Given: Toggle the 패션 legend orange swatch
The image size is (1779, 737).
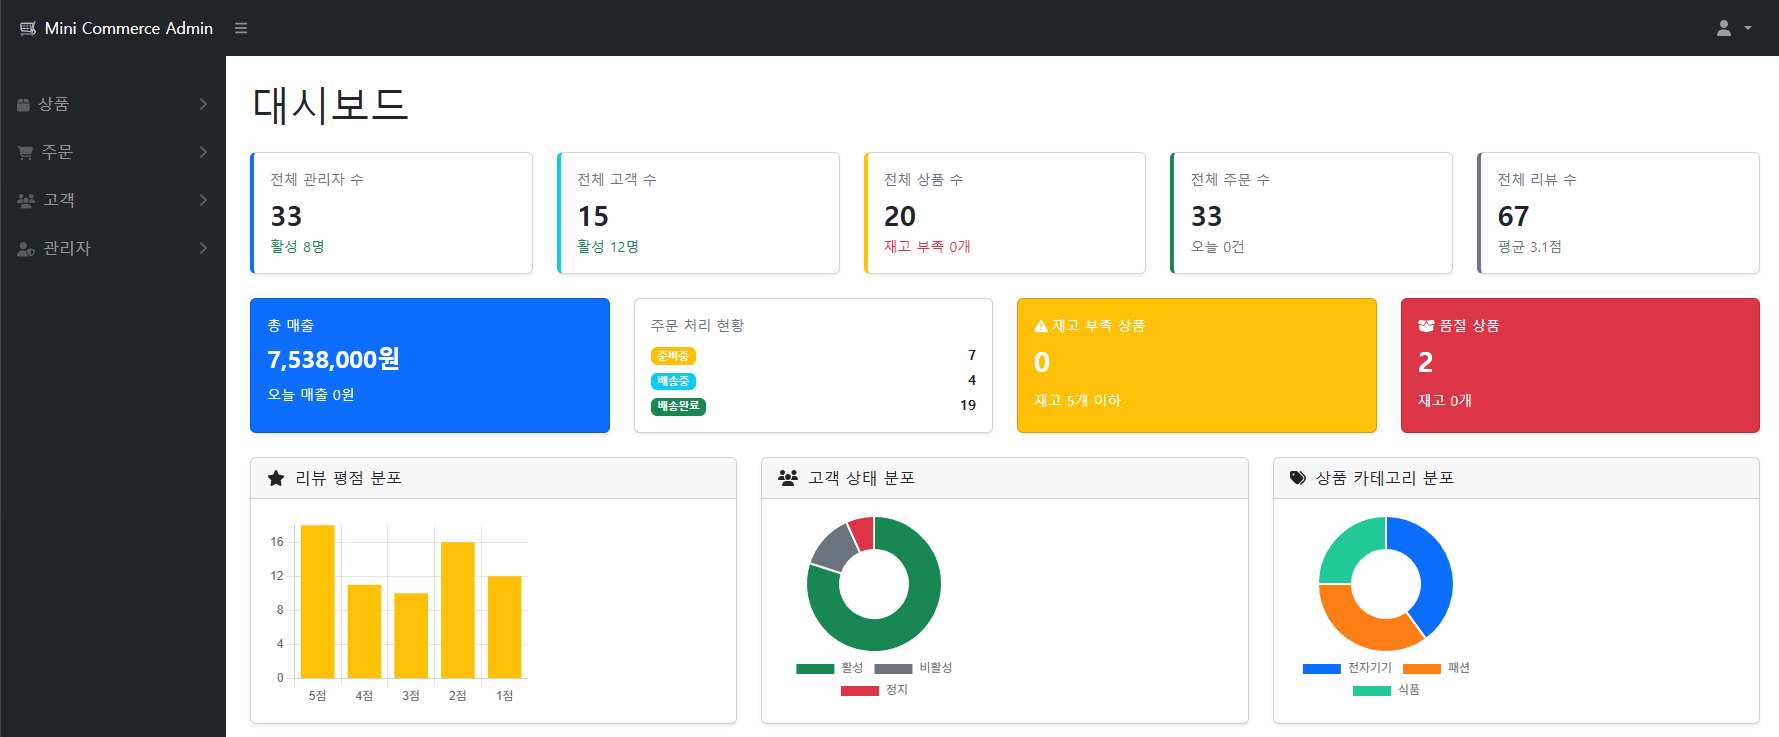Looking at the screenshot, I should (1422, 668).
